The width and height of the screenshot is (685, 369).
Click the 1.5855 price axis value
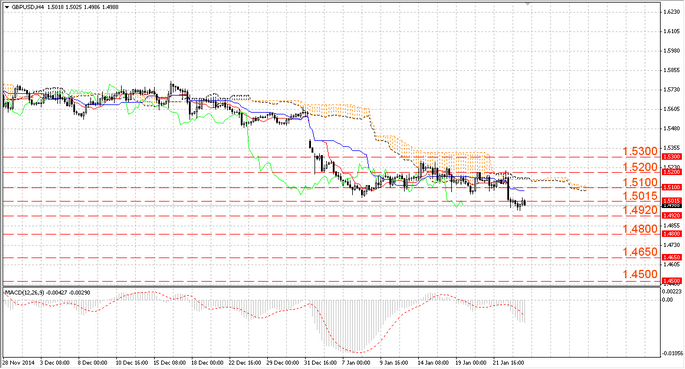click(672, 70)
